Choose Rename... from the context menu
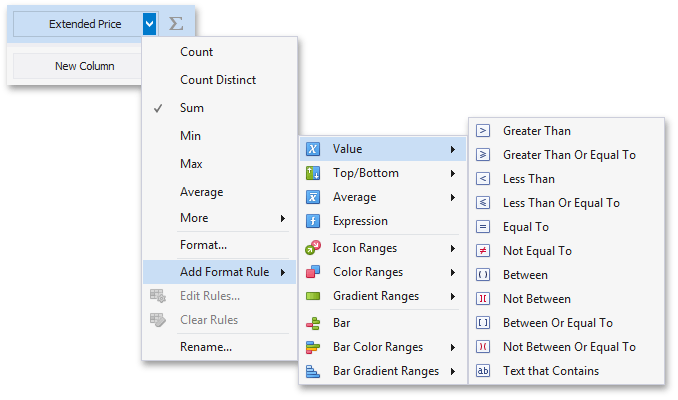Screen dimensions: 678x400 205,347
